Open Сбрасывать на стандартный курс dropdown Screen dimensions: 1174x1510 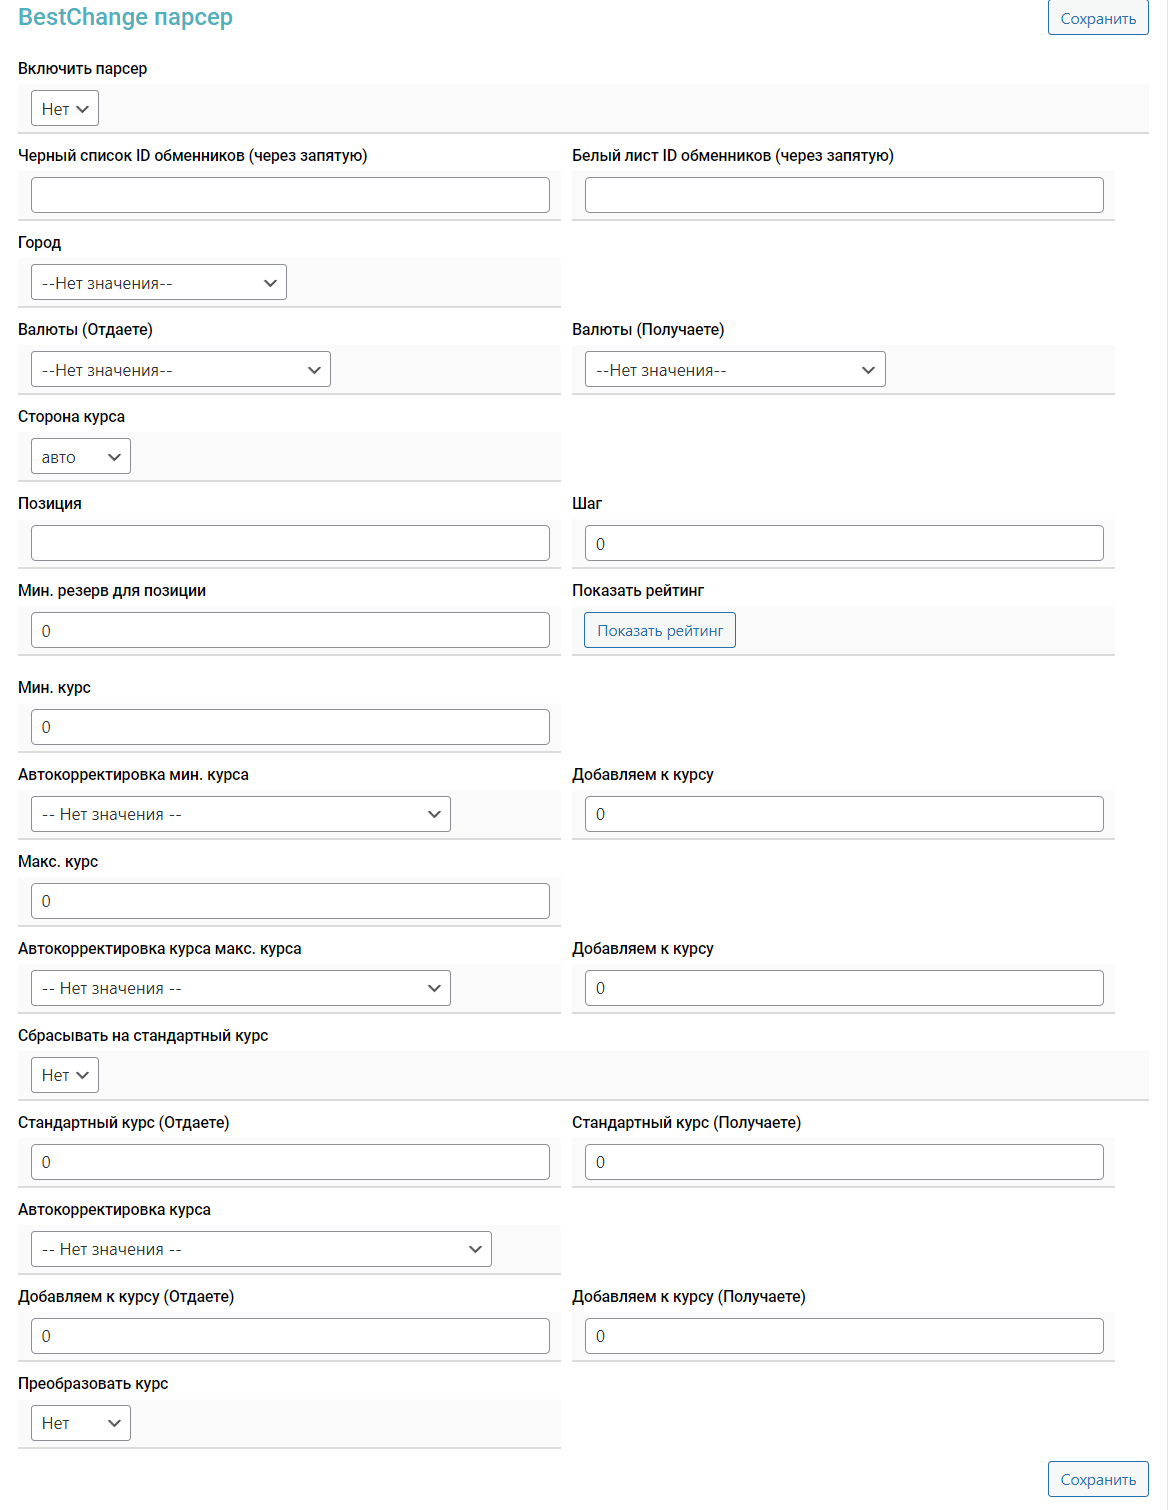[x=65, y=1075]
